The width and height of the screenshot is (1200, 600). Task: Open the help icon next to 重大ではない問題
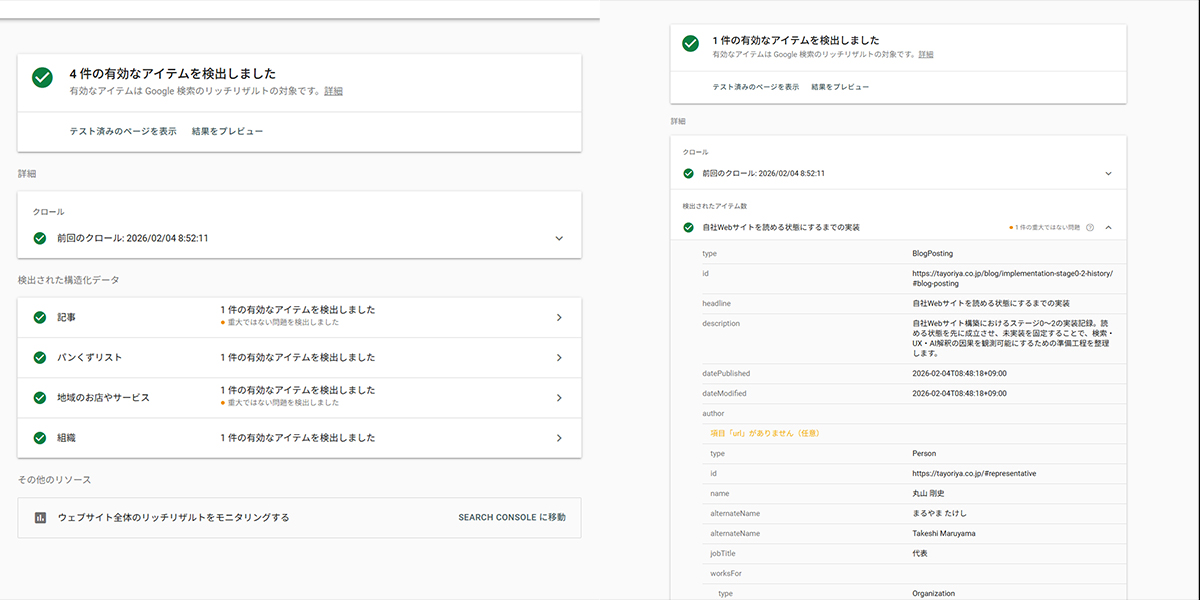[1089, 227]
